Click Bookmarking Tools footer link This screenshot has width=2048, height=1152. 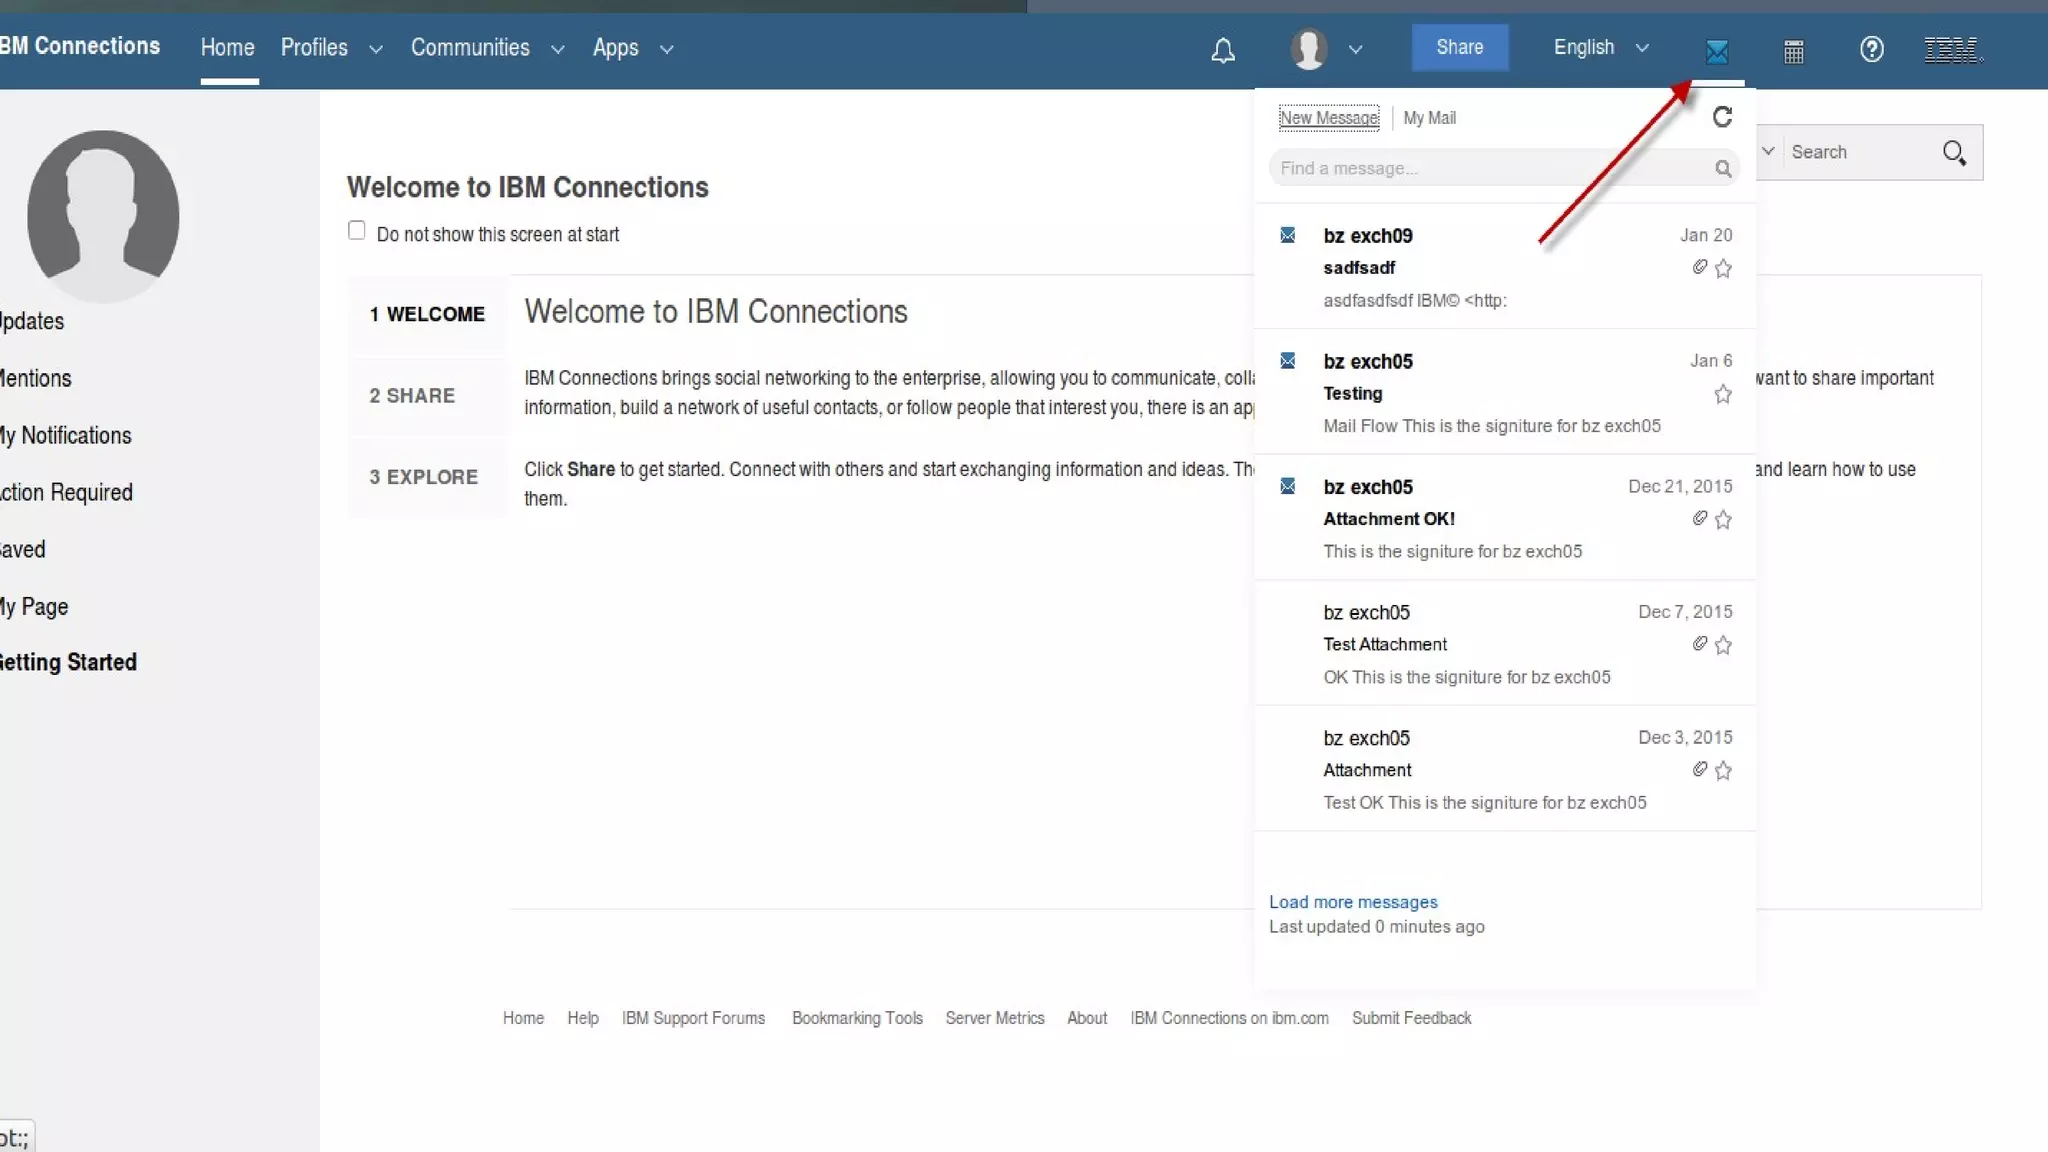pyautogui.click(x=857, y=1018)
